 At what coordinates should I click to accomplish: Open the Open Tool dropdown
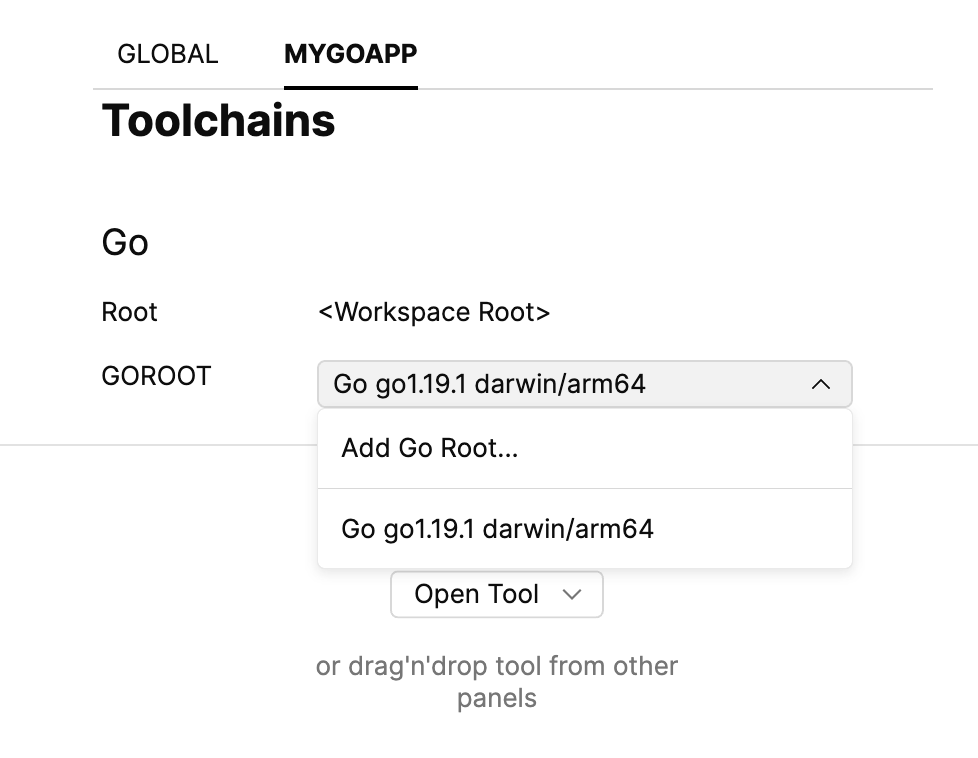(x=496, y=594)
